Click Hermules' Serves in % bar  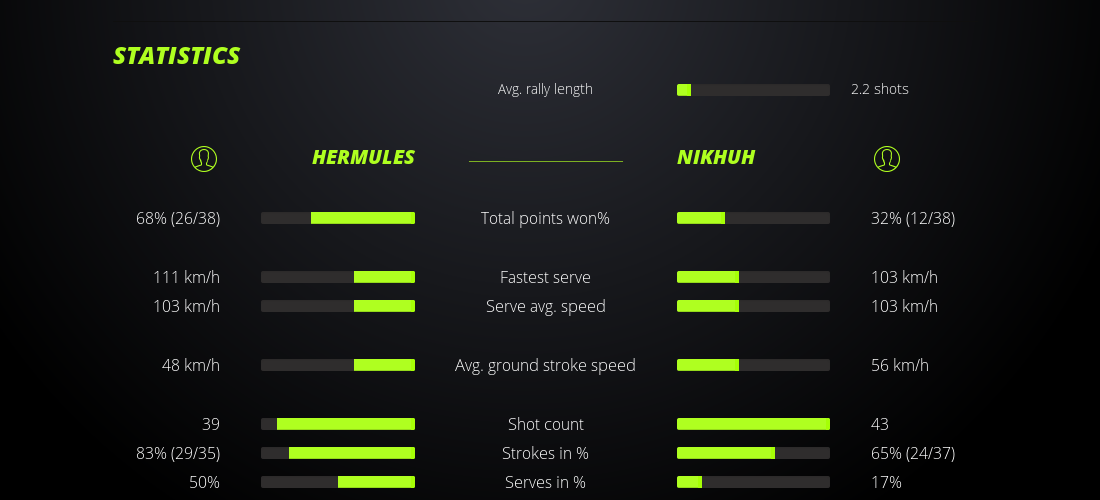point(338,482)
